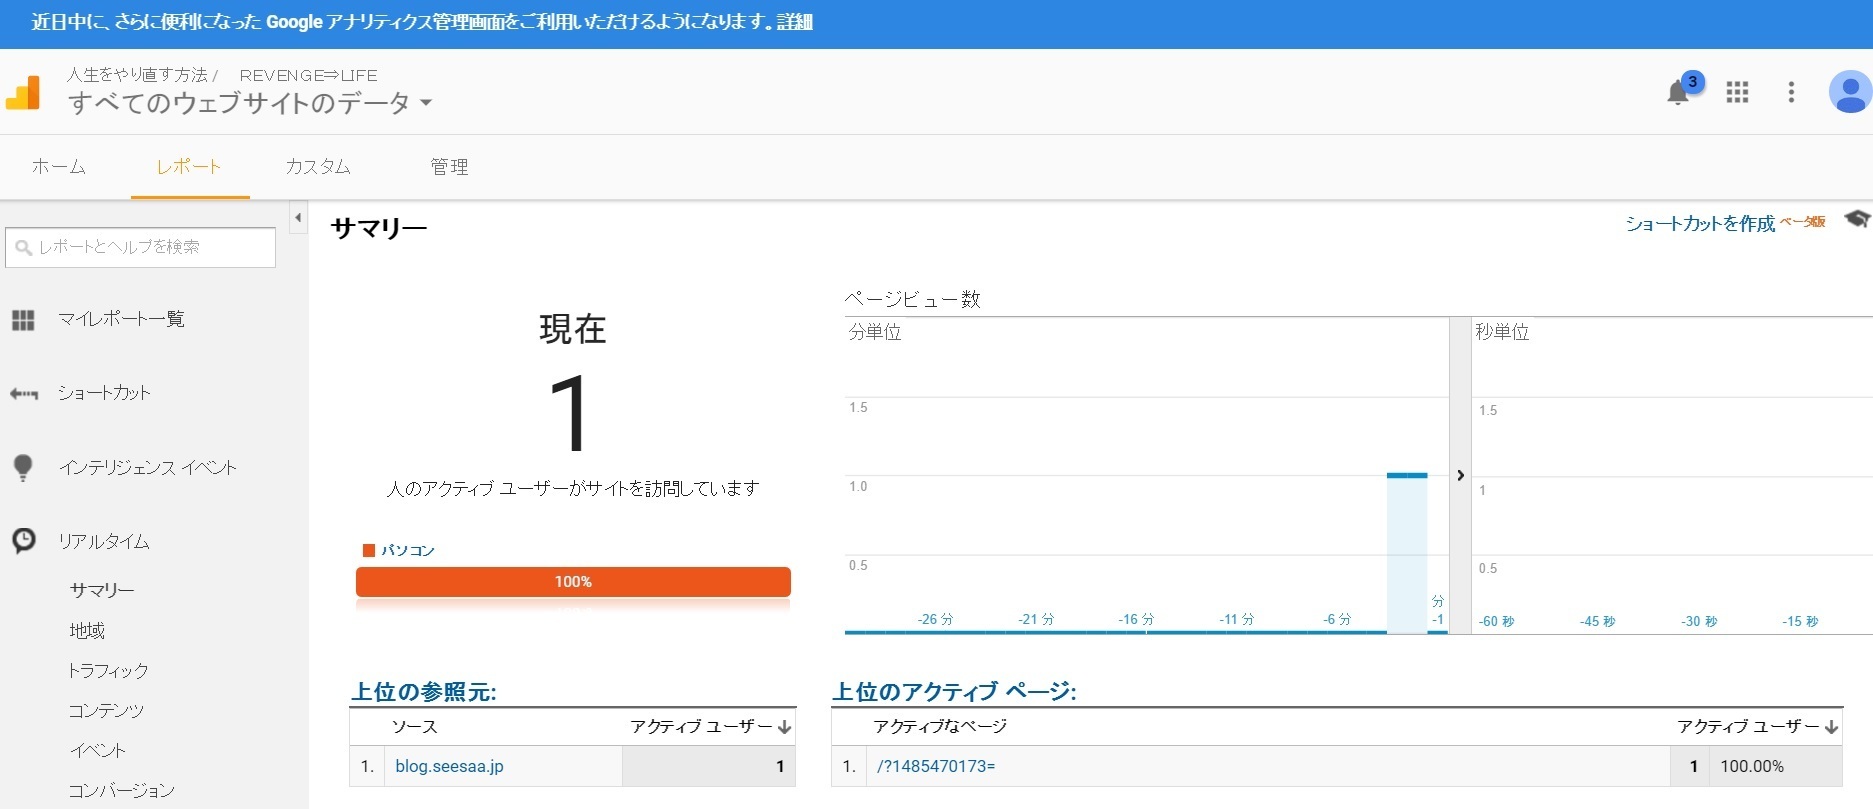
Task: Open the user account avatar
Action: [1850, 92]
